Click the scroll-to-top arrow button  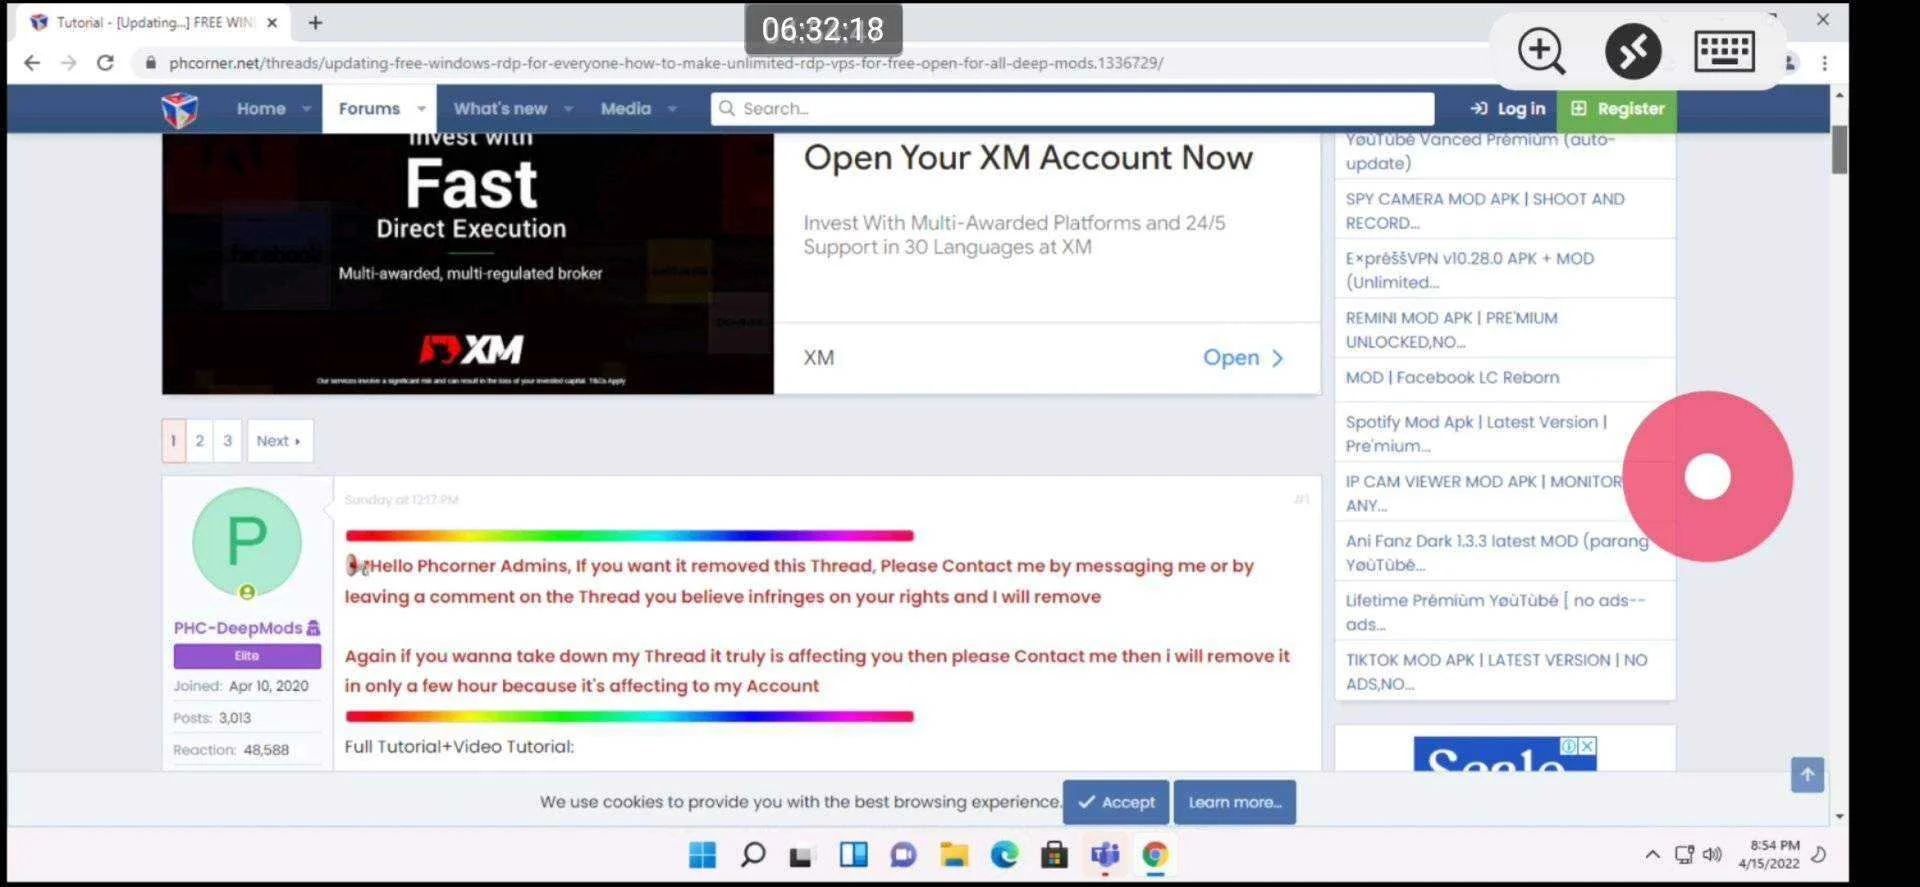tap(1807, 775)
